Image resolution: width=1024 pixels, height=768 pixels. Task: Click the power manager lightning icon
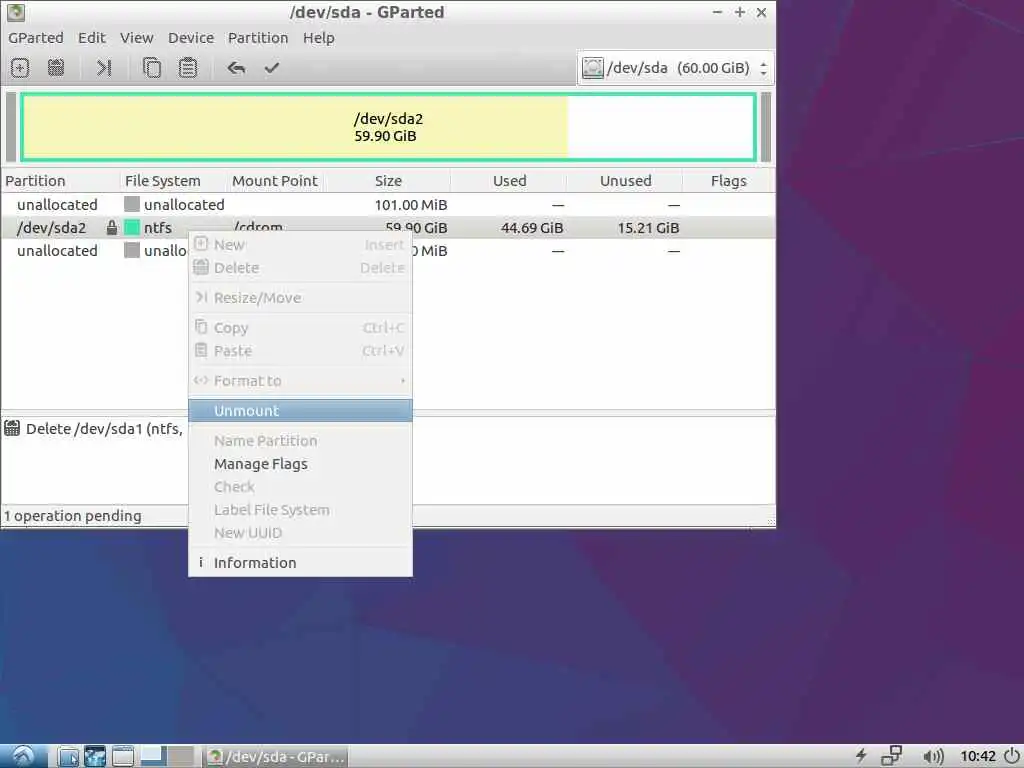(861, 756)
